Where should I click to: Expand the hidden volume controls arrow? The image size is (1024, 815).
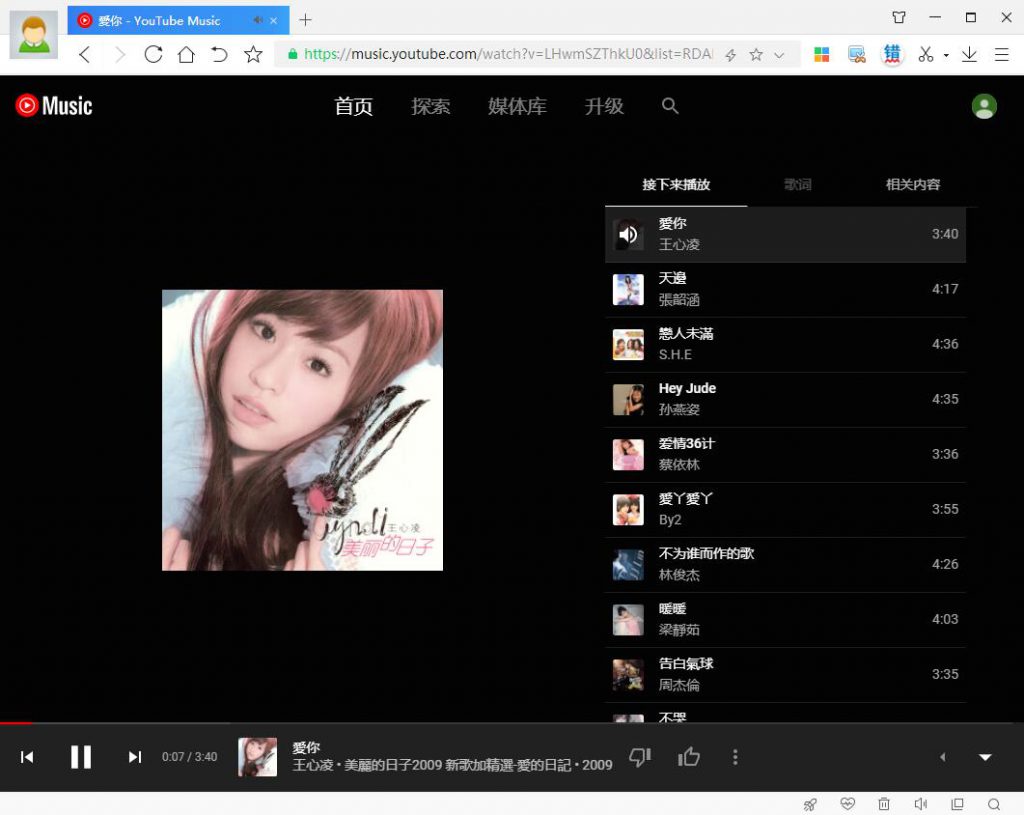[942, 757]
